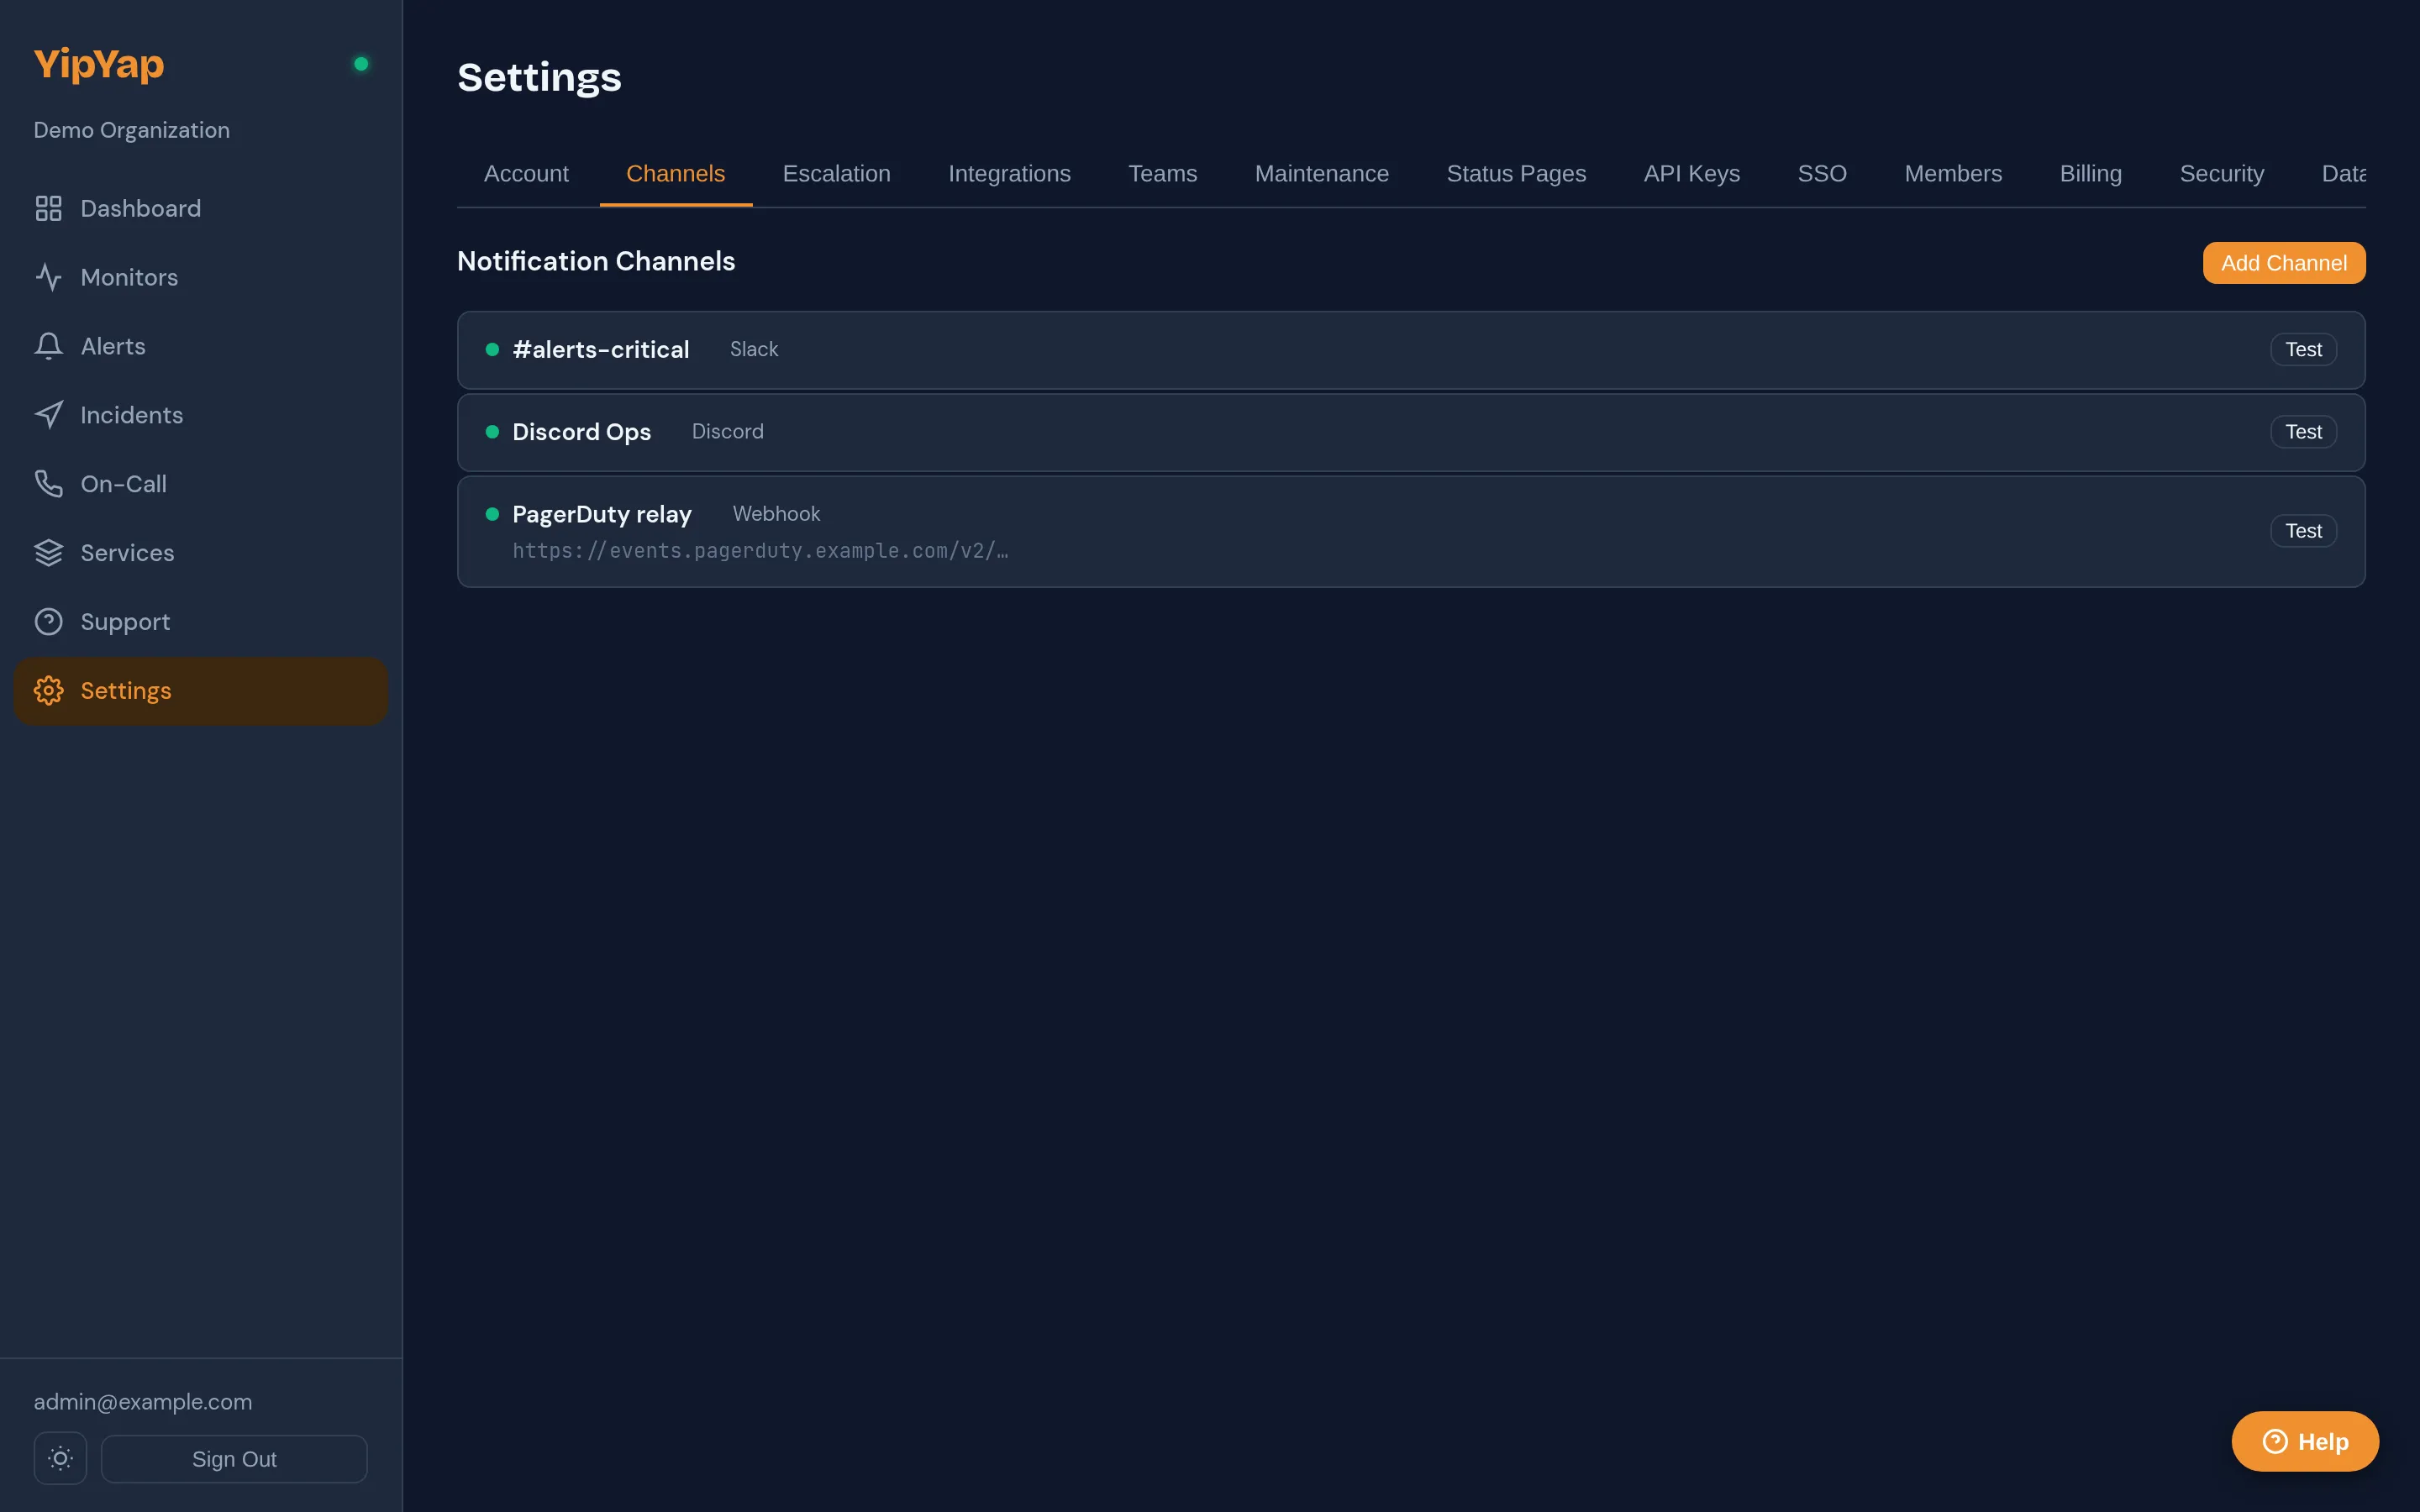Select the Services layers icon
The width and height of the screenshot is (2420, 1512).
coord(49,552)
